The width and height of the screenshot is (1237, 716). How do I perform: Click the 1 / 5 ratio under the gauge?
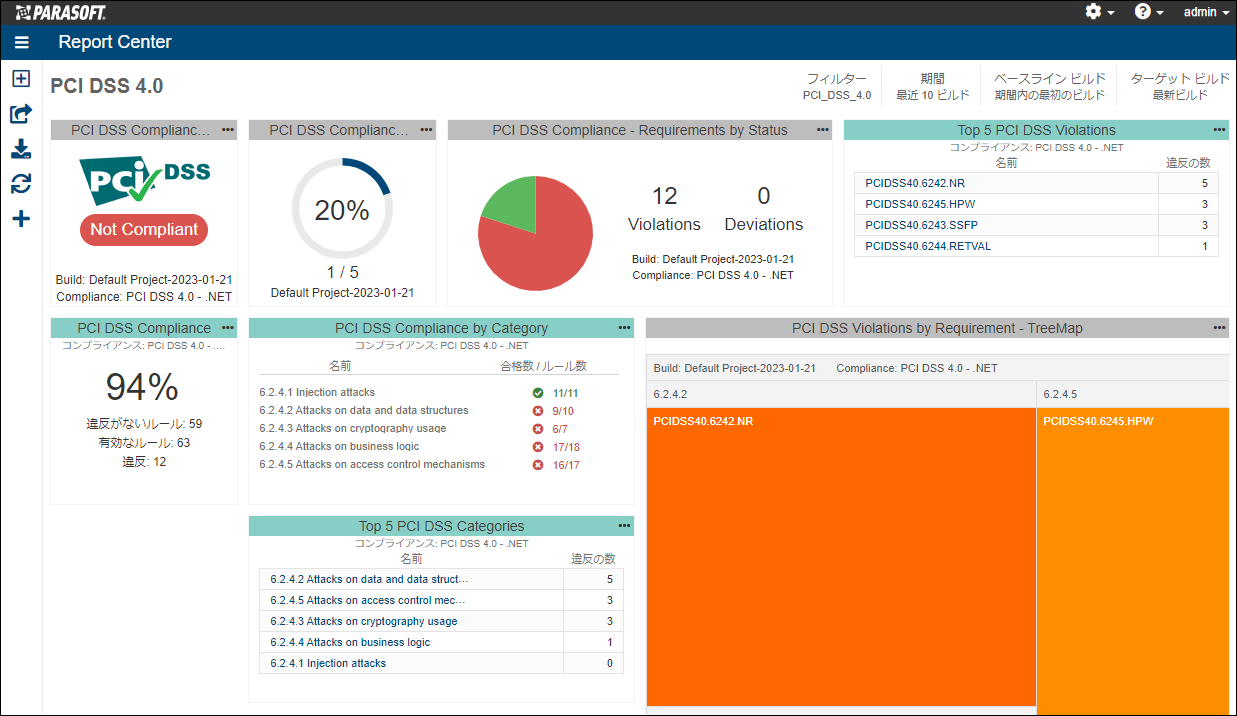(342, 272)
